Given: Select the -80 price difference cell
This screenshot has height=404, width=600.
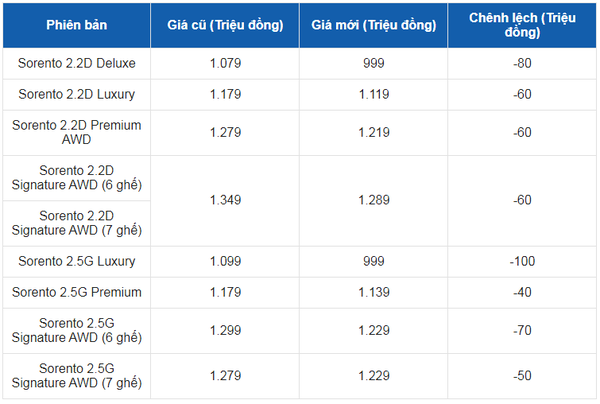Looking at the screenshot, I should pyautogui.click(x=521, y=63).
